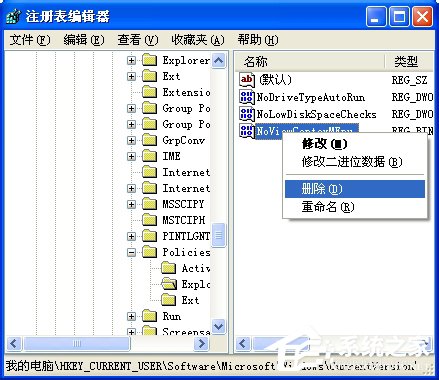The width and height of the screenshot is (439, 380).
Task: Expand the Run tree node
Action: (x=132, y=316)
